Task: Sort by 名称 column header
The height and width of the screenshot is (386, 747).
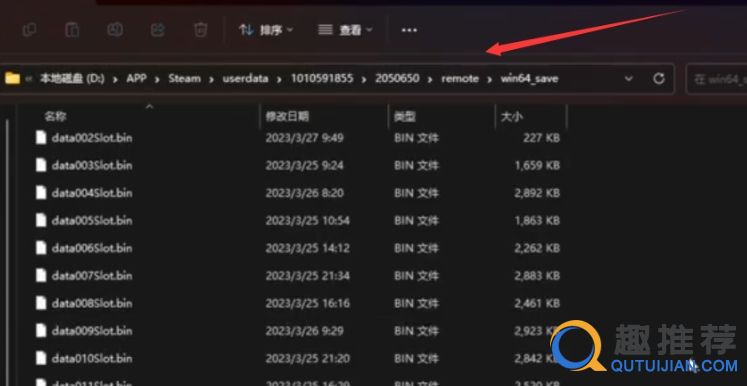Action: (56, 116)
